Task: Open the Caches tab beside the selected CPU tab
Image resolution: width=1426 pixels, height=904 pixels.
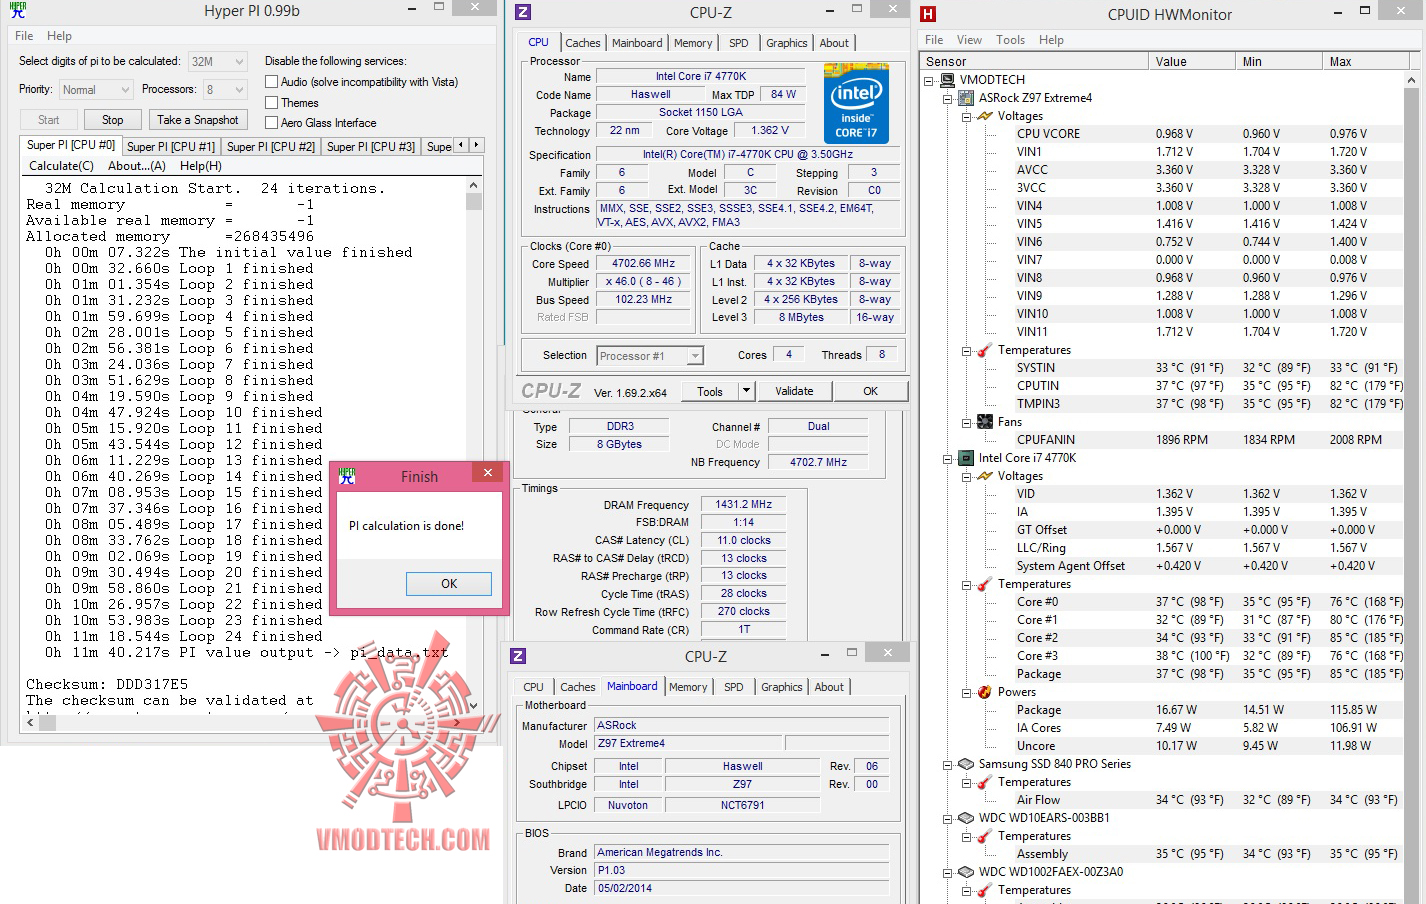Action: [x=583, y=43]
